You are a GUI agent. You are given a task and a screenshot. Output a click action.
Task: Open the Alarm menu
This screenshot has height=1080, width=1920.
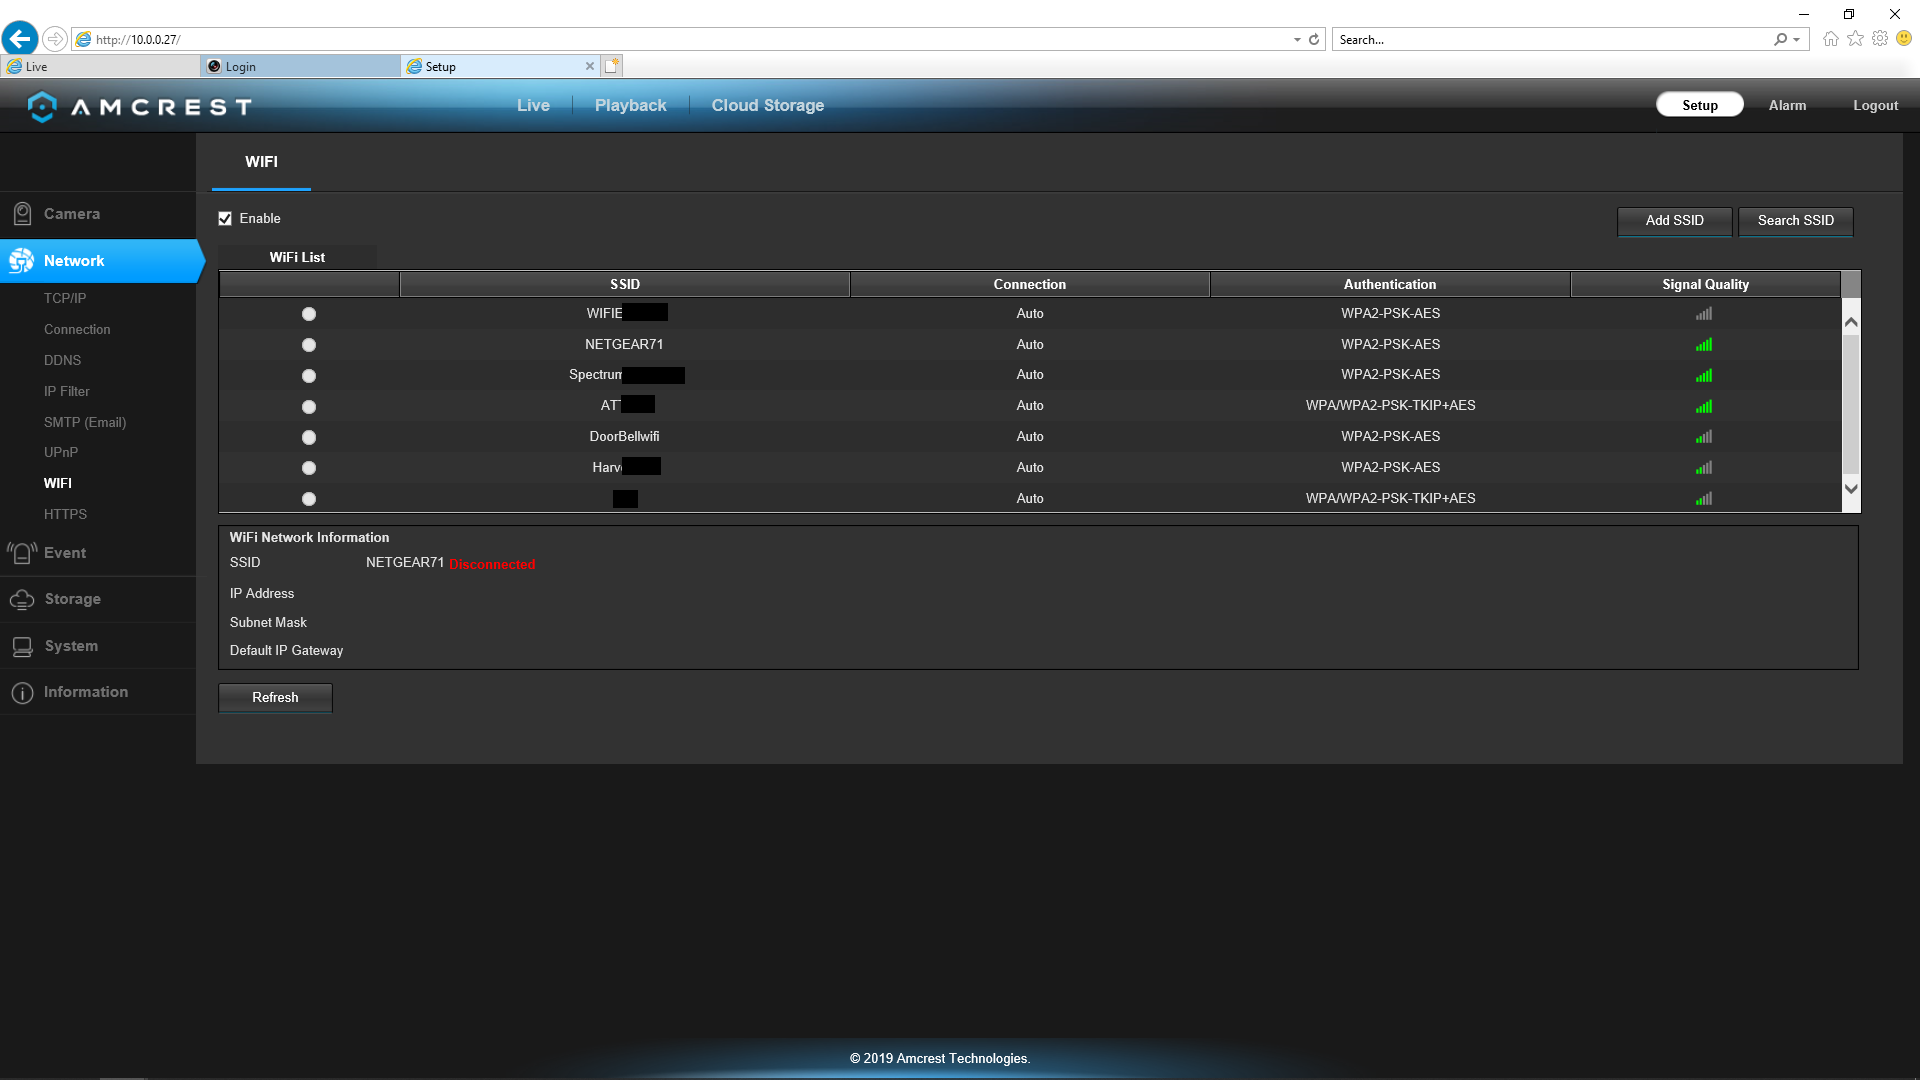point(1787,106)
